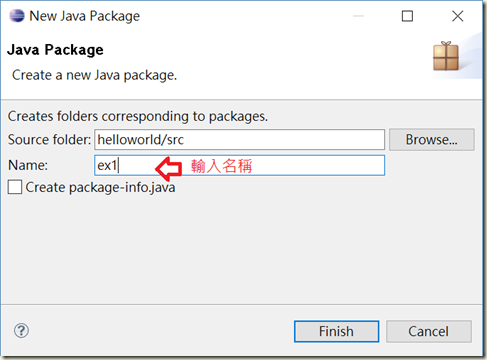Maximize the New Java Package dialog

click(407, 16)
